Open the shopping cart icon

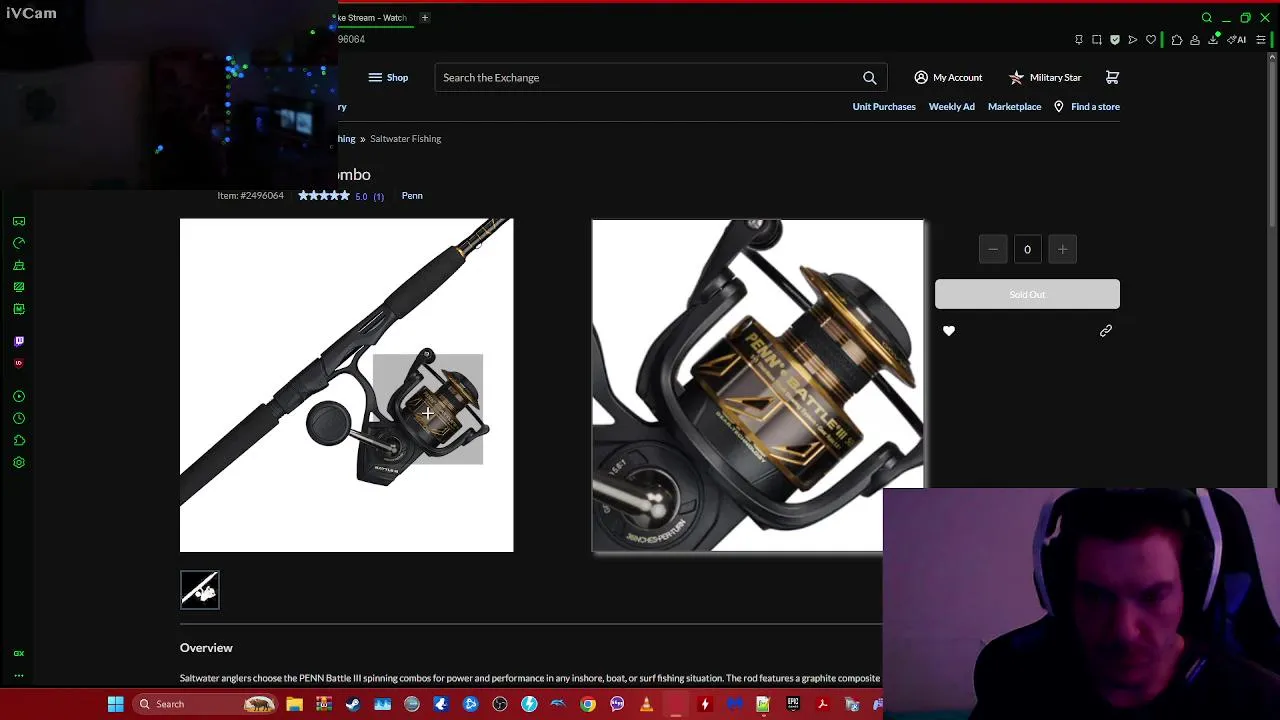point(1112,77)
